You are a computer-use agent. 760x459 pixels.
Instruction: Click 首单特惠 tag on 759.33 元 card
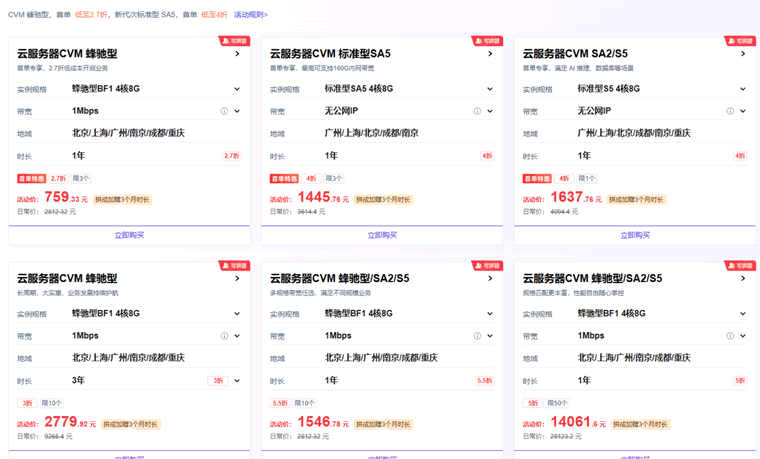[x=32, y=178]
